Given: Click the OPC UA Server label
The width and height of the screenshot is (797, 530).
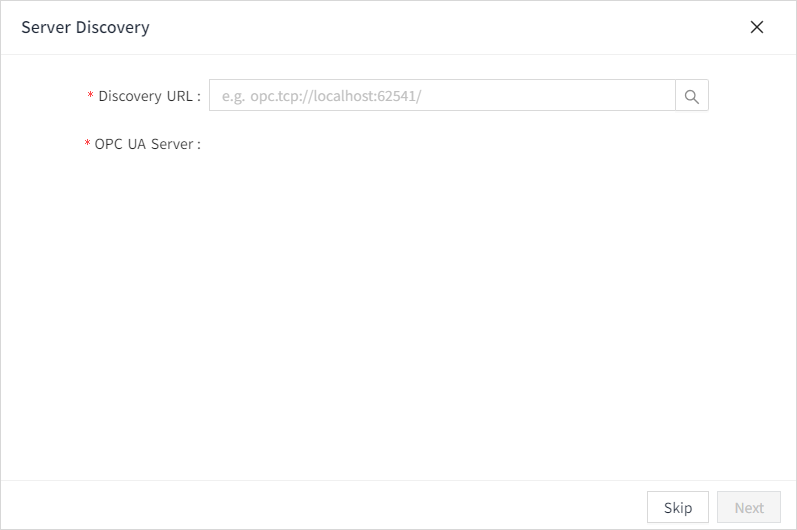Looking at the screenshot, I should click(x=147, y=144).
